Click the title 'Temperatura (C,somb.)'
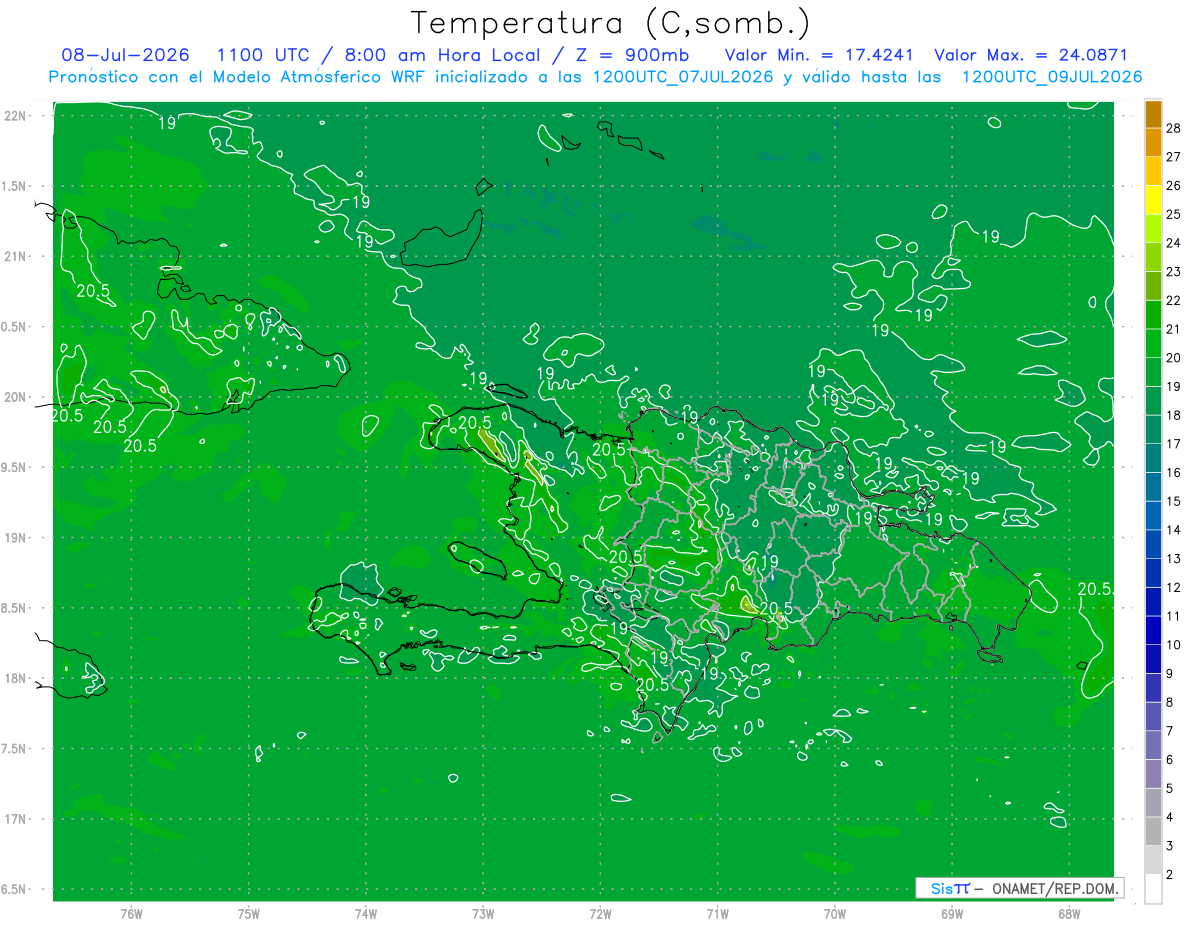Screen dimensions: 1200x927 tap(611, 23)
